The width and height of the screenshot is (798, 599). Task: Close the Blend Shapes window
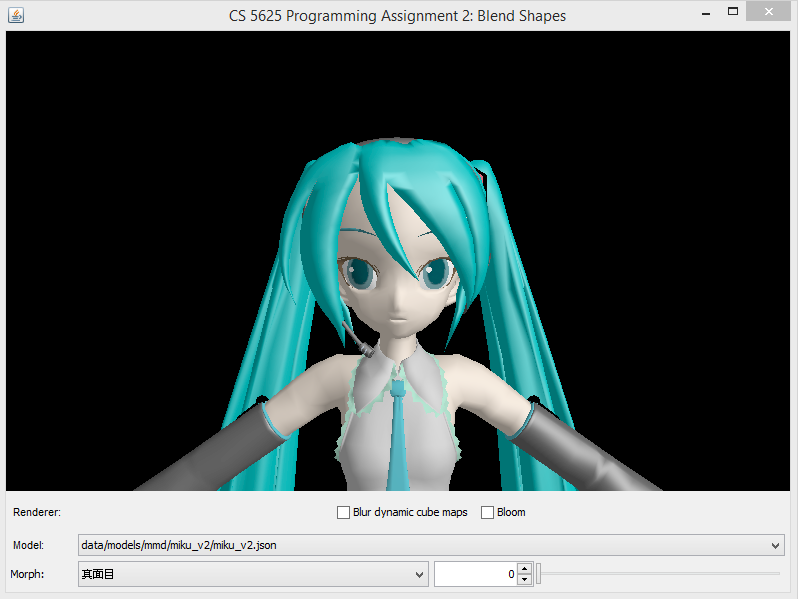[x=770, y=12]
